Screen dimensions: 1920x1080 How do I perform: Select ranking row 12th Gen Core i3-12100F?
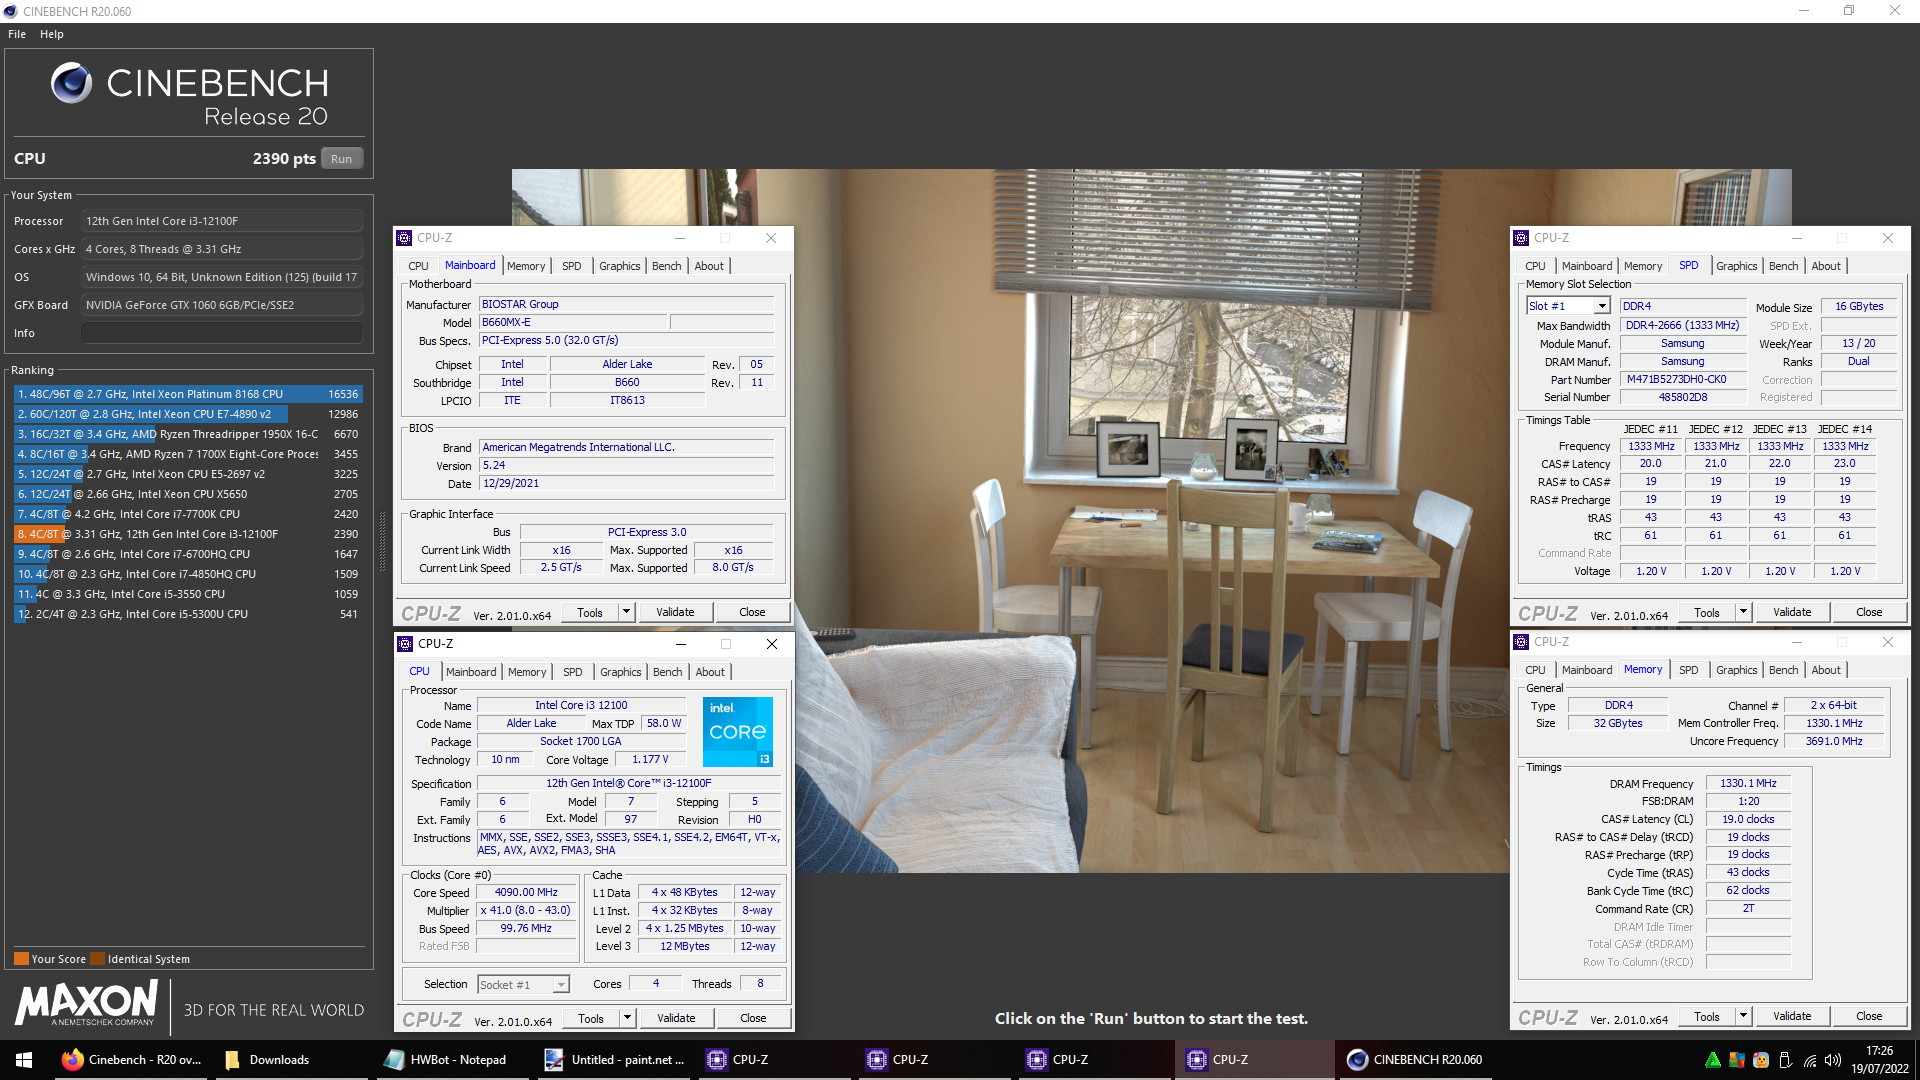(x=188, y=534)
